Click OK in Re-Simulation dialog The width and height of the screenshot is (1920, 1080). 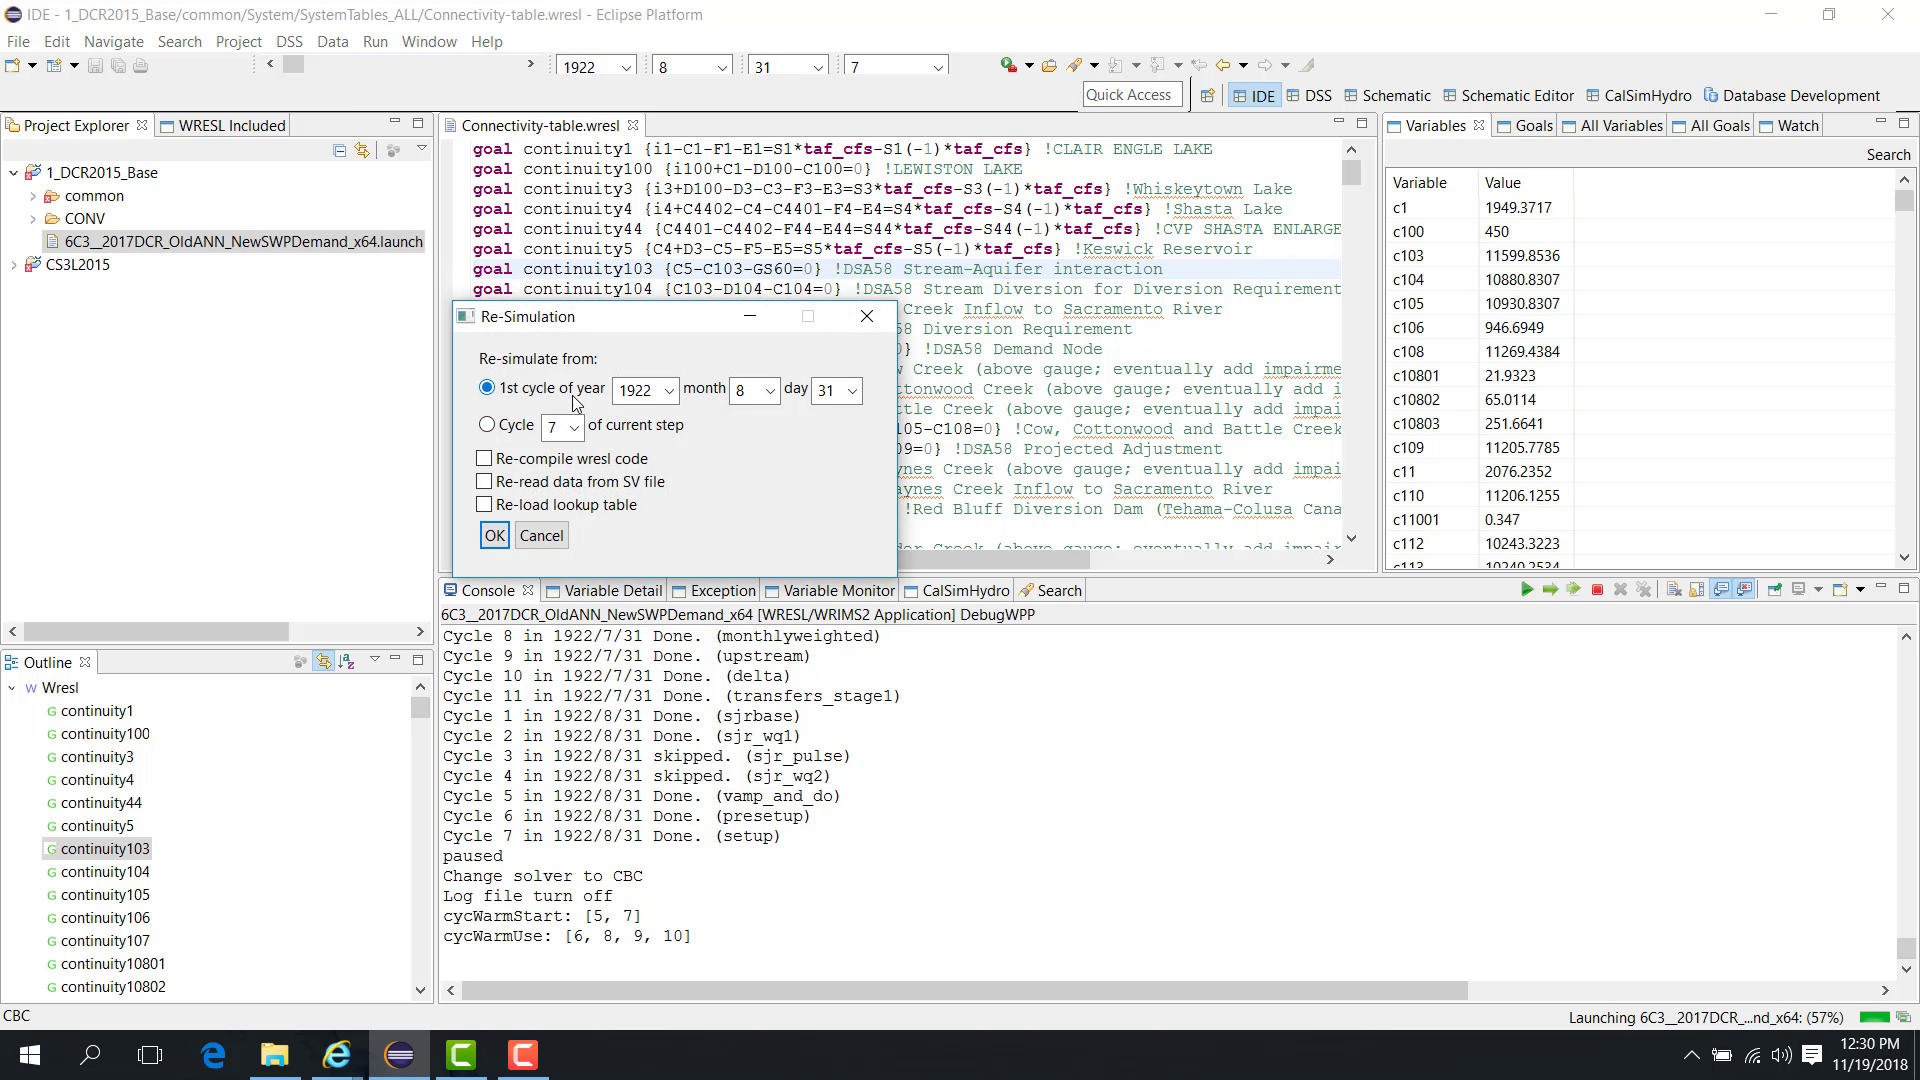coord(495,536)
